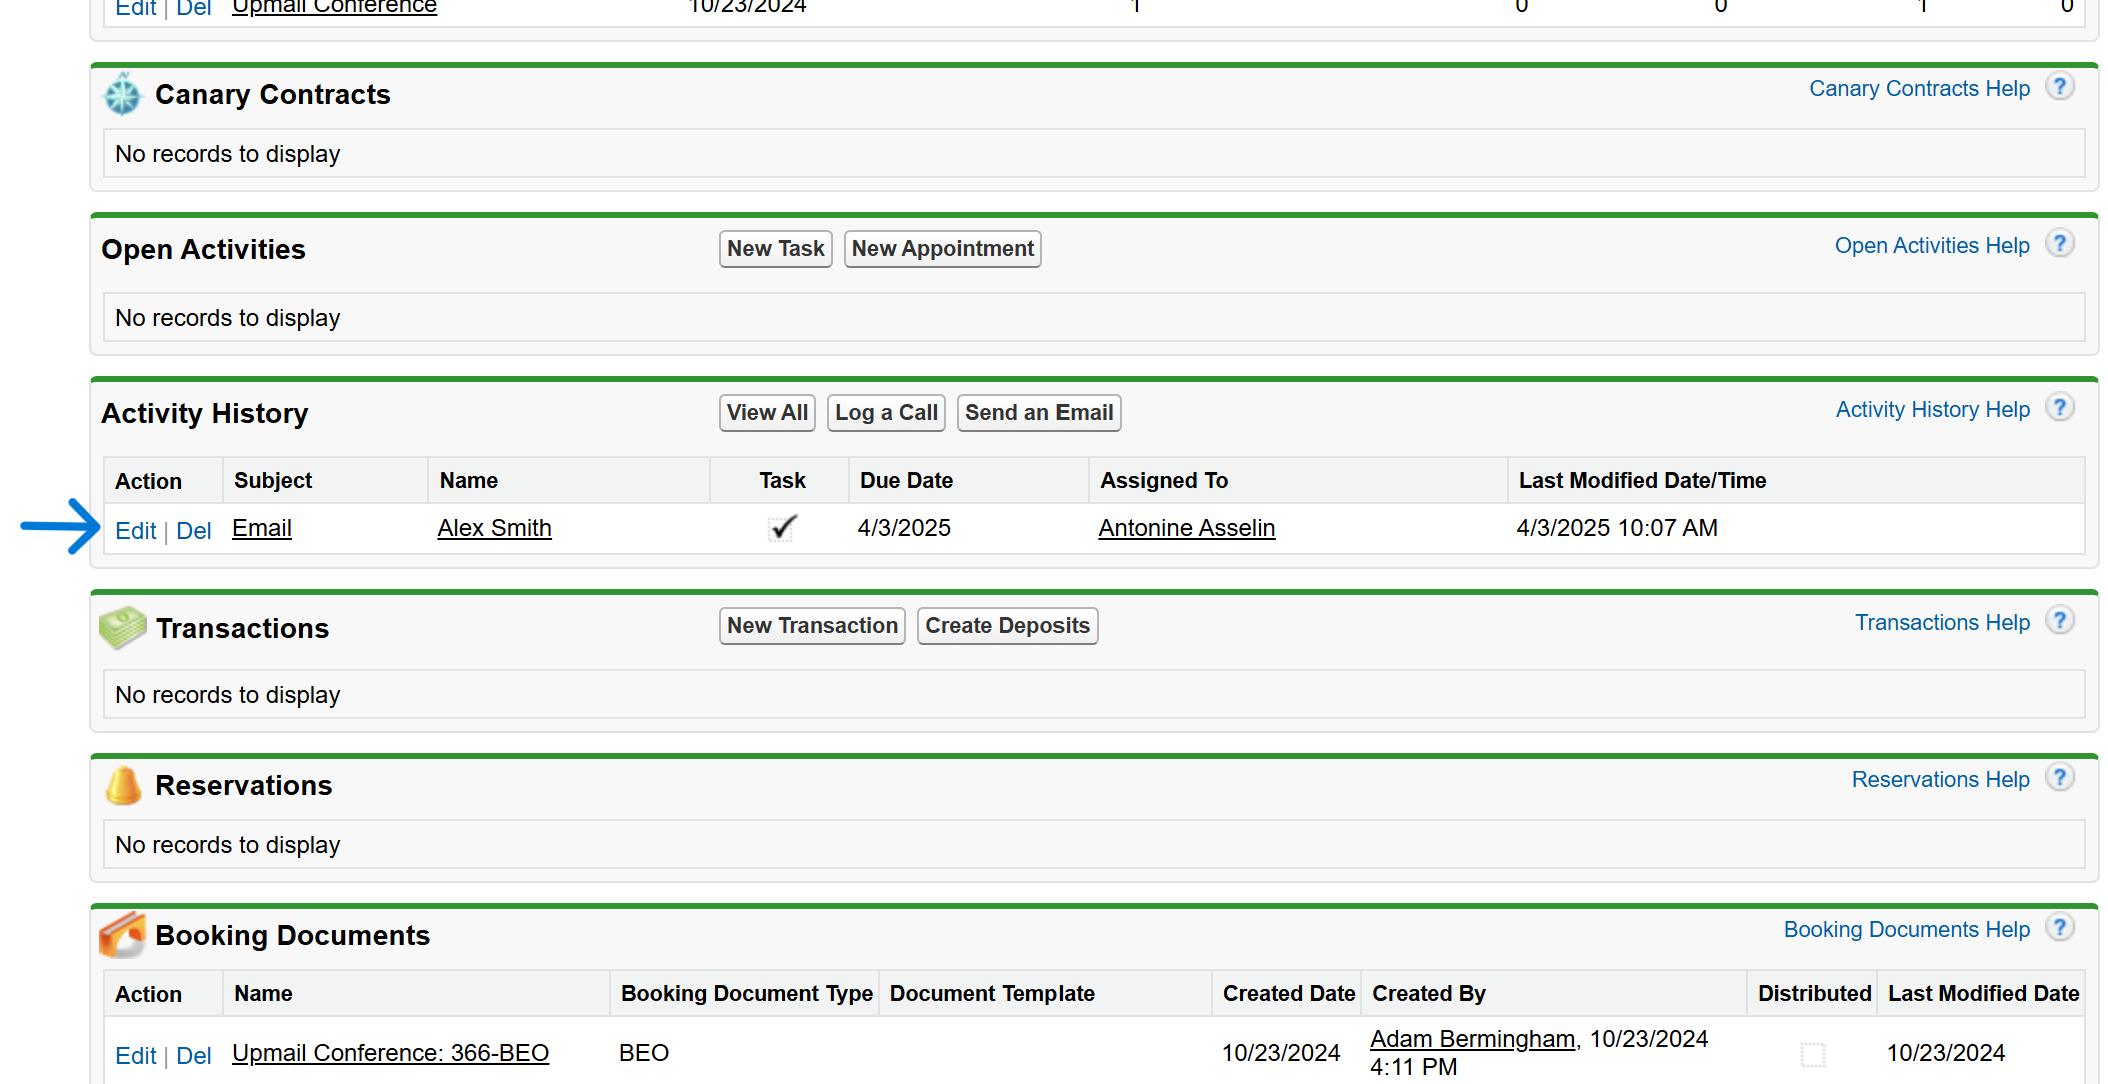Screen dimensions: 2108x1084
Task: Click the Booking Documents help question-mark icon
Action: pyautogui.click(x=2059, y=928)
